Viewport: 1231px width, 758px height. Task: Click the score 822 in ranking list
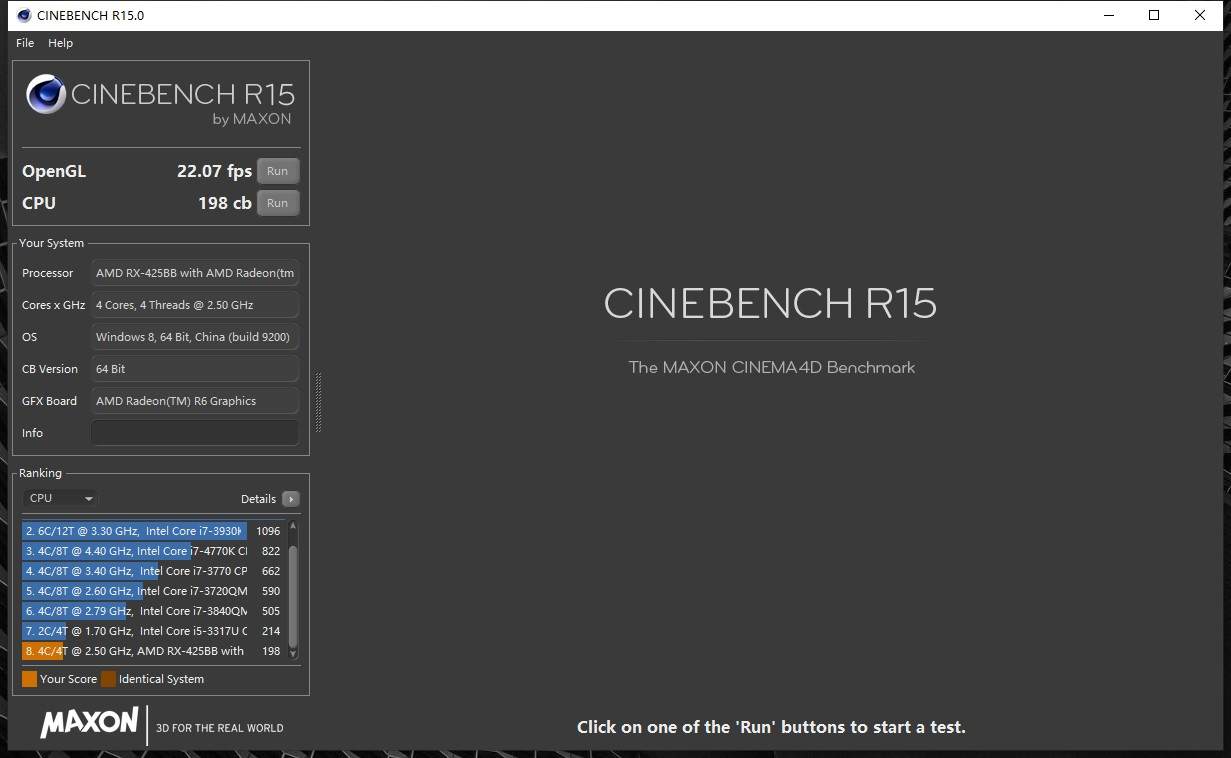(271, 551)
